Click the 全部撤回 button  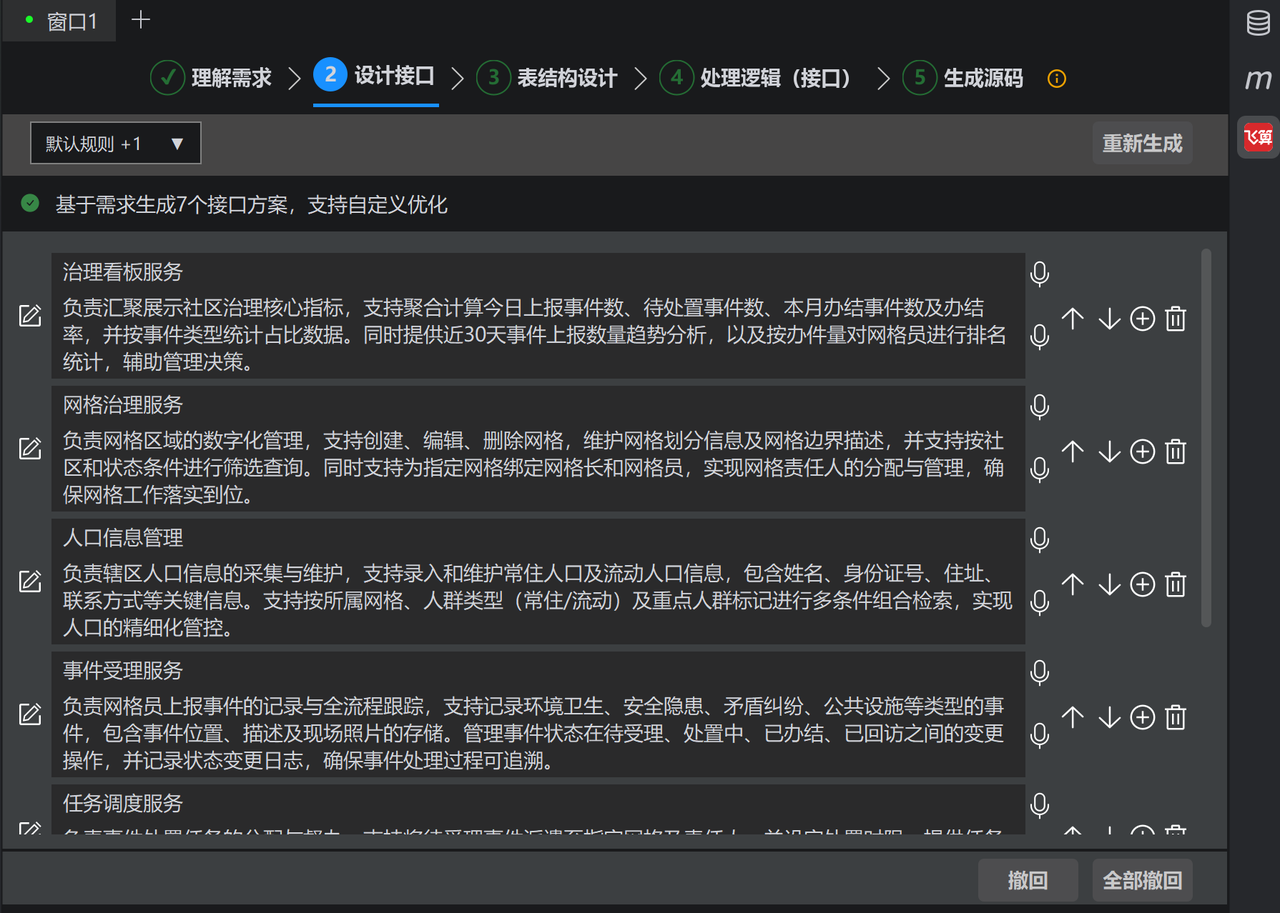tap(1142, 880)
